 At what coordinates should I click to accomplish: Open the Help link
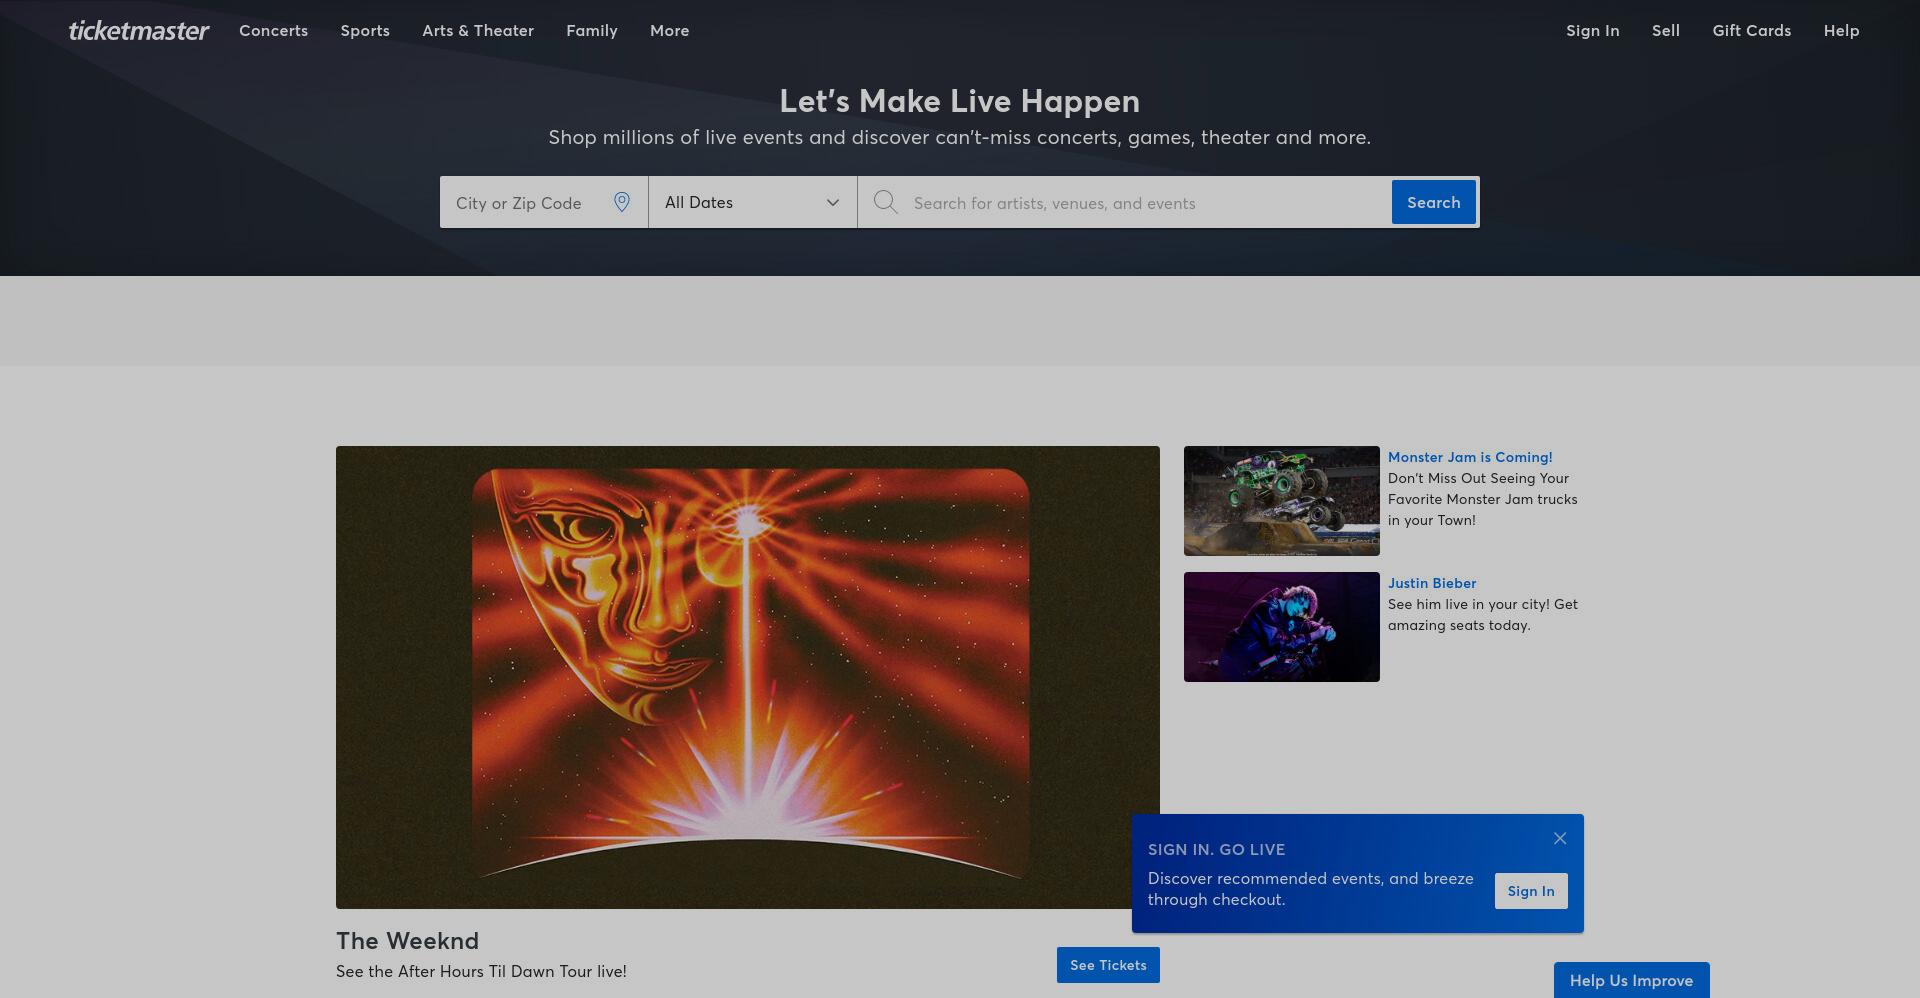tap(1841, 31)
